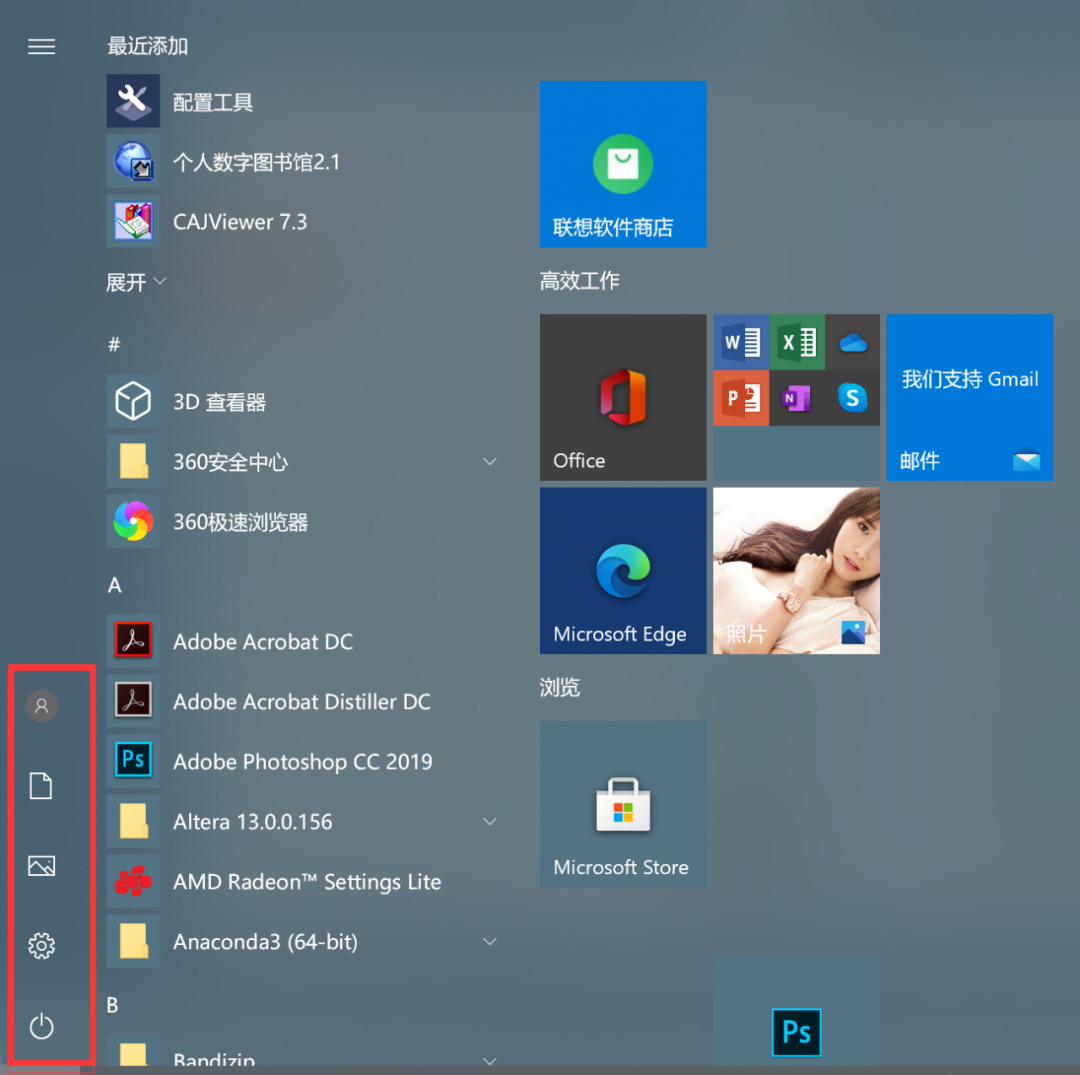Expand the Anaconda3 (64-bit) chevron

point(490,941)
